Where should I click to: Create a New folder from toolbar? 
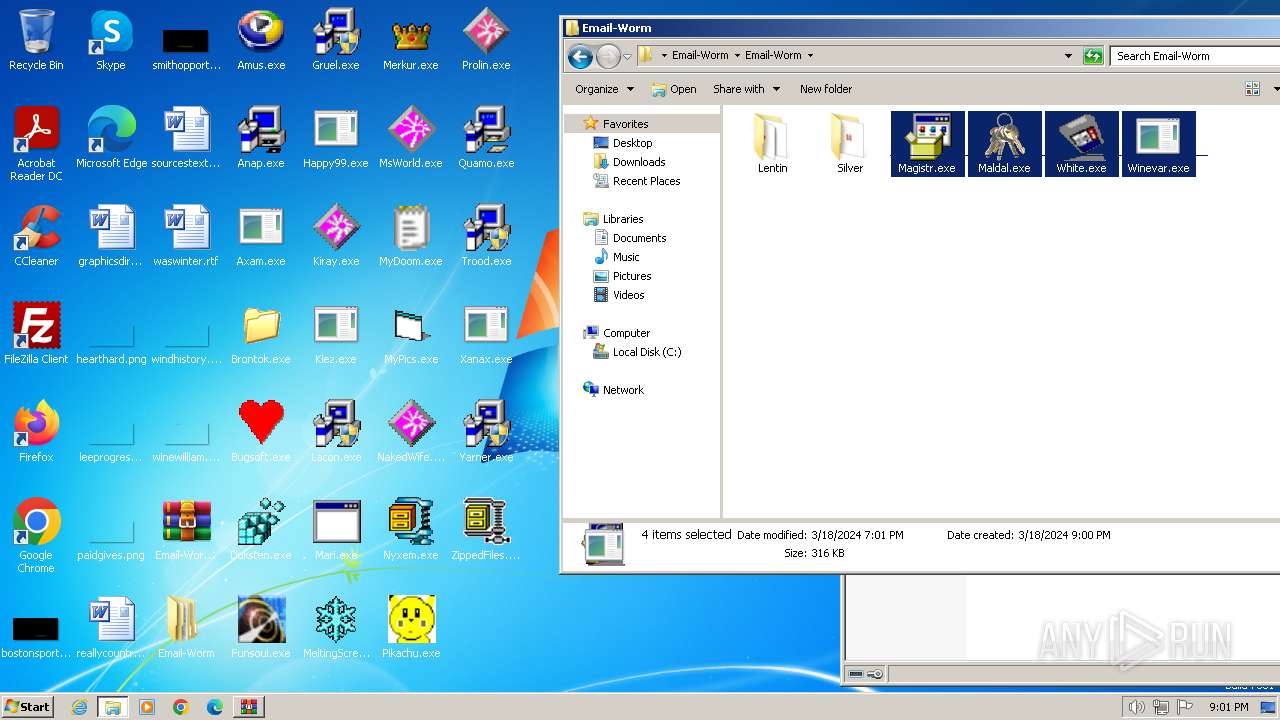(826, 89)
